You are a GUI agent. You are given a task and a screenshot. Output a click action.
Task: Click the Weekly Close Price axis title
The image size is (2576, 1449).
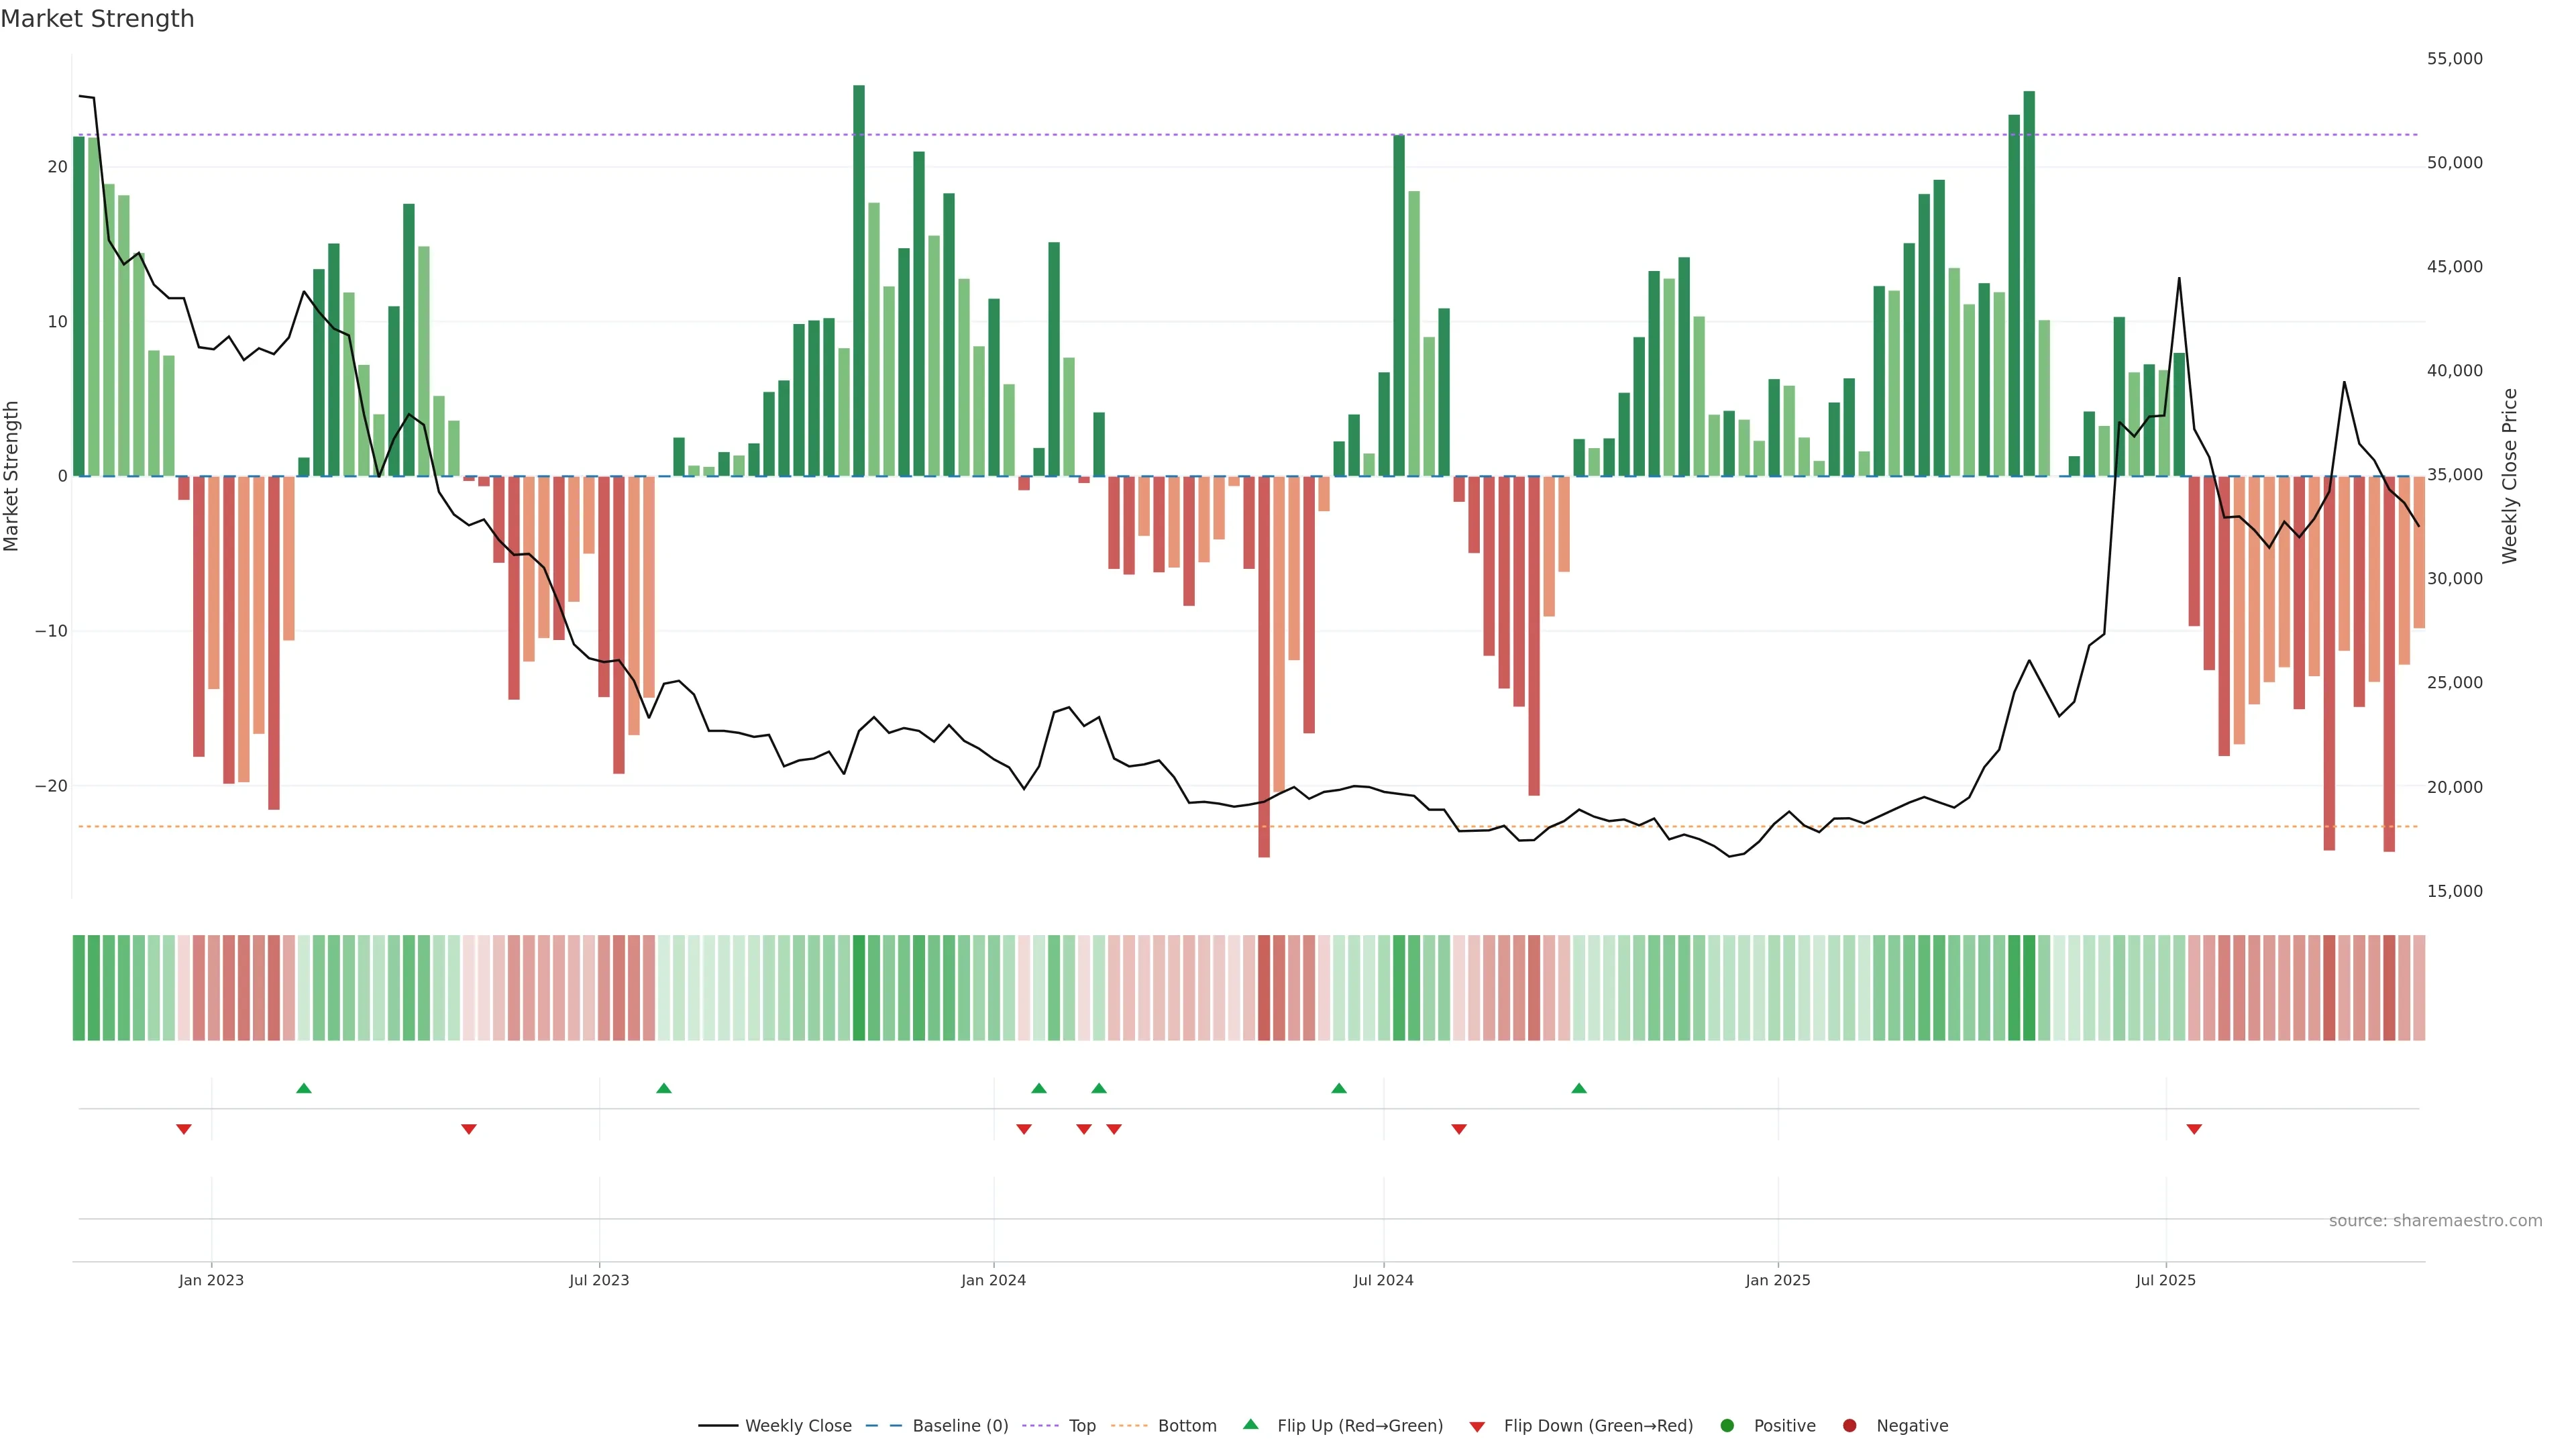click(2510, 476)
